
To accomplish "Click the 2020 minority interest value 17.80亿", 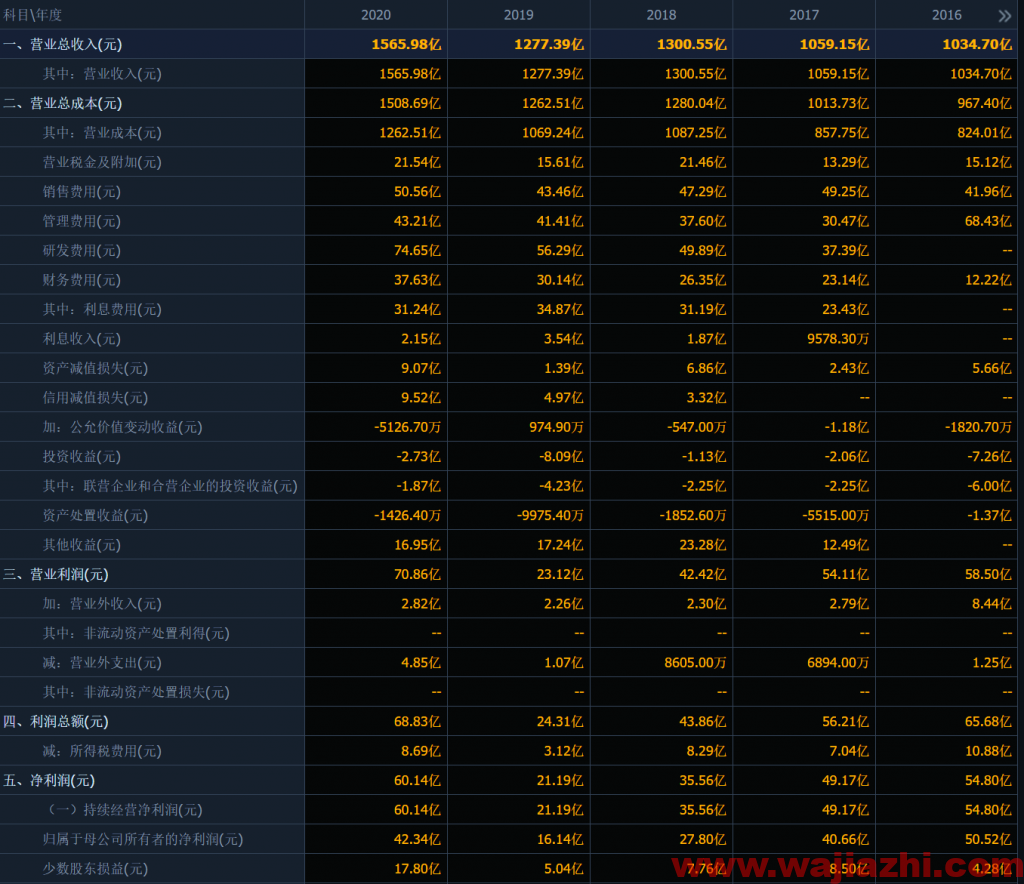I will click(417, 869).
